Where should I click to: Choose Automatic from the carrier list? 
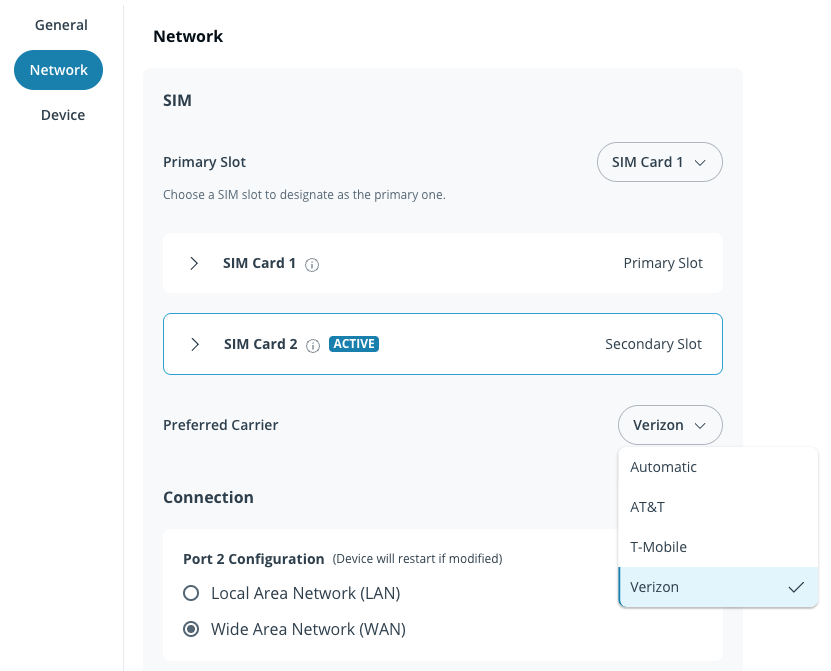(663, 467)
